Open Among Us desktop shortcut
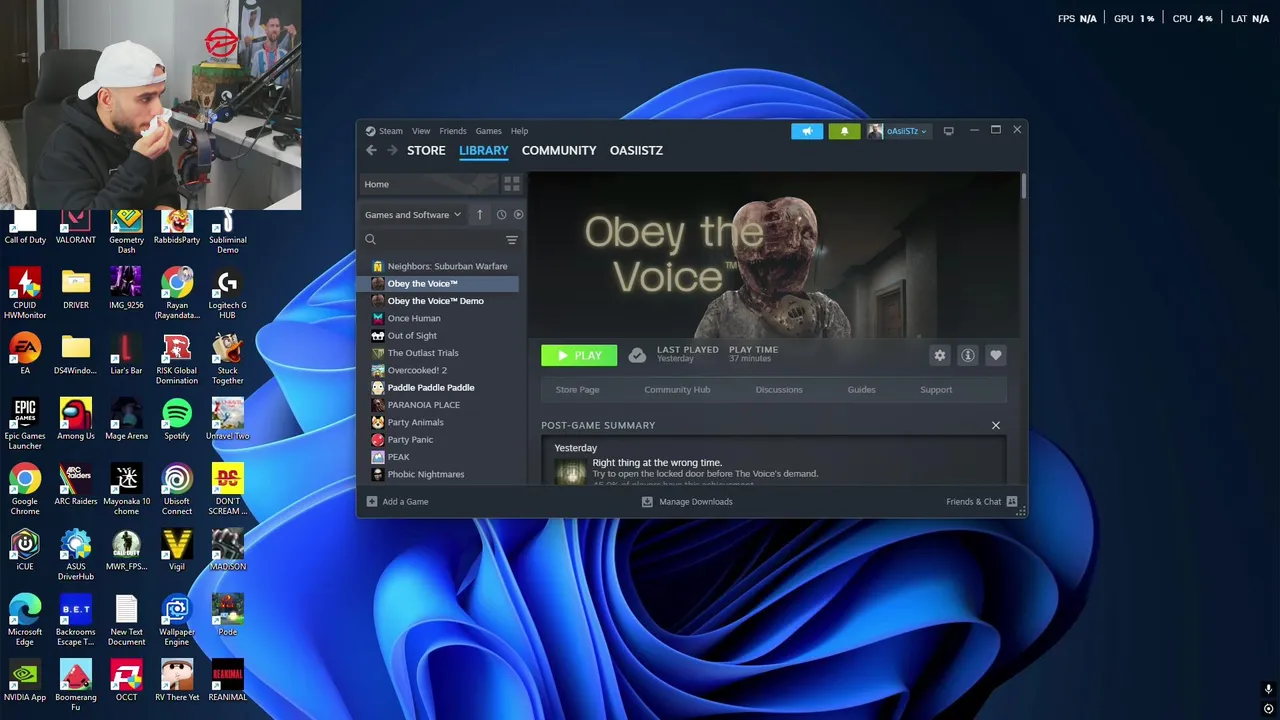 (76, 420)
